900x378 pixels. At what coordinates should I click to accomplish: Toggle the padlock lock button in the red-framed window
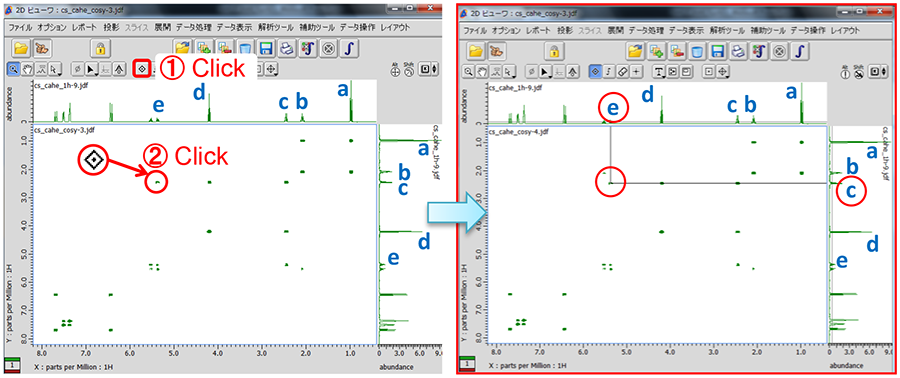(554, 51)
